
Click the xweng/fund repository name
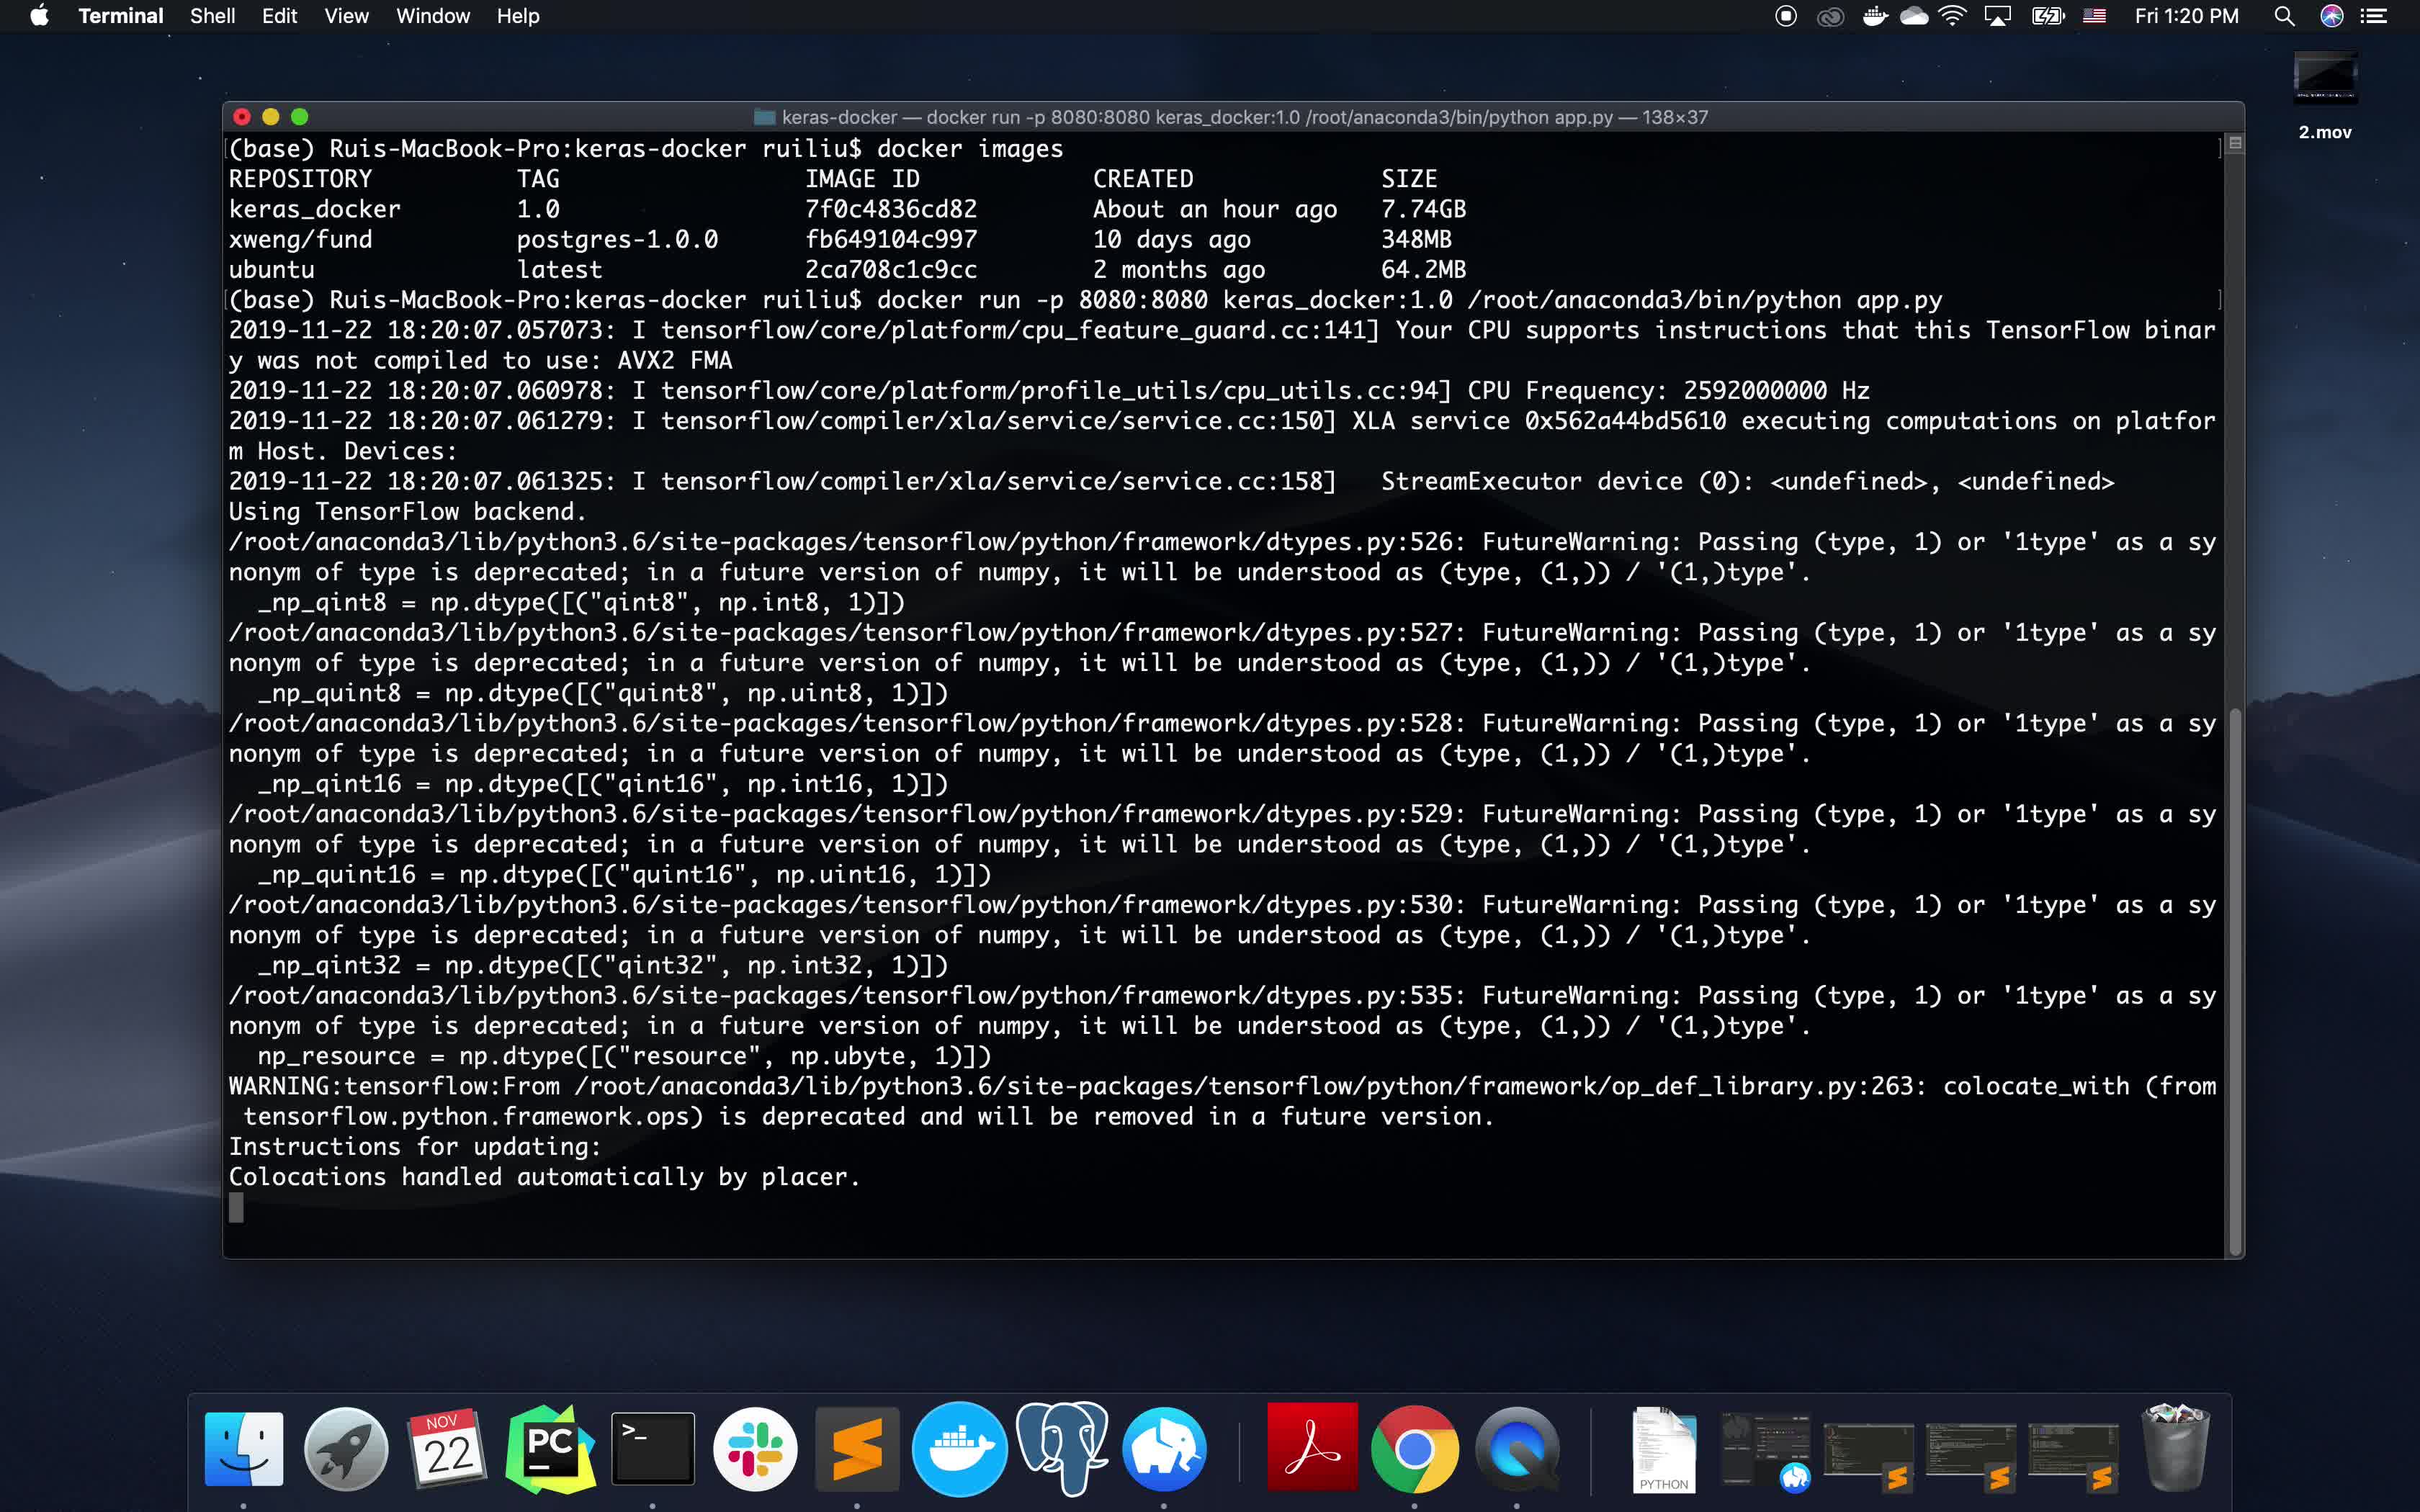300,239
